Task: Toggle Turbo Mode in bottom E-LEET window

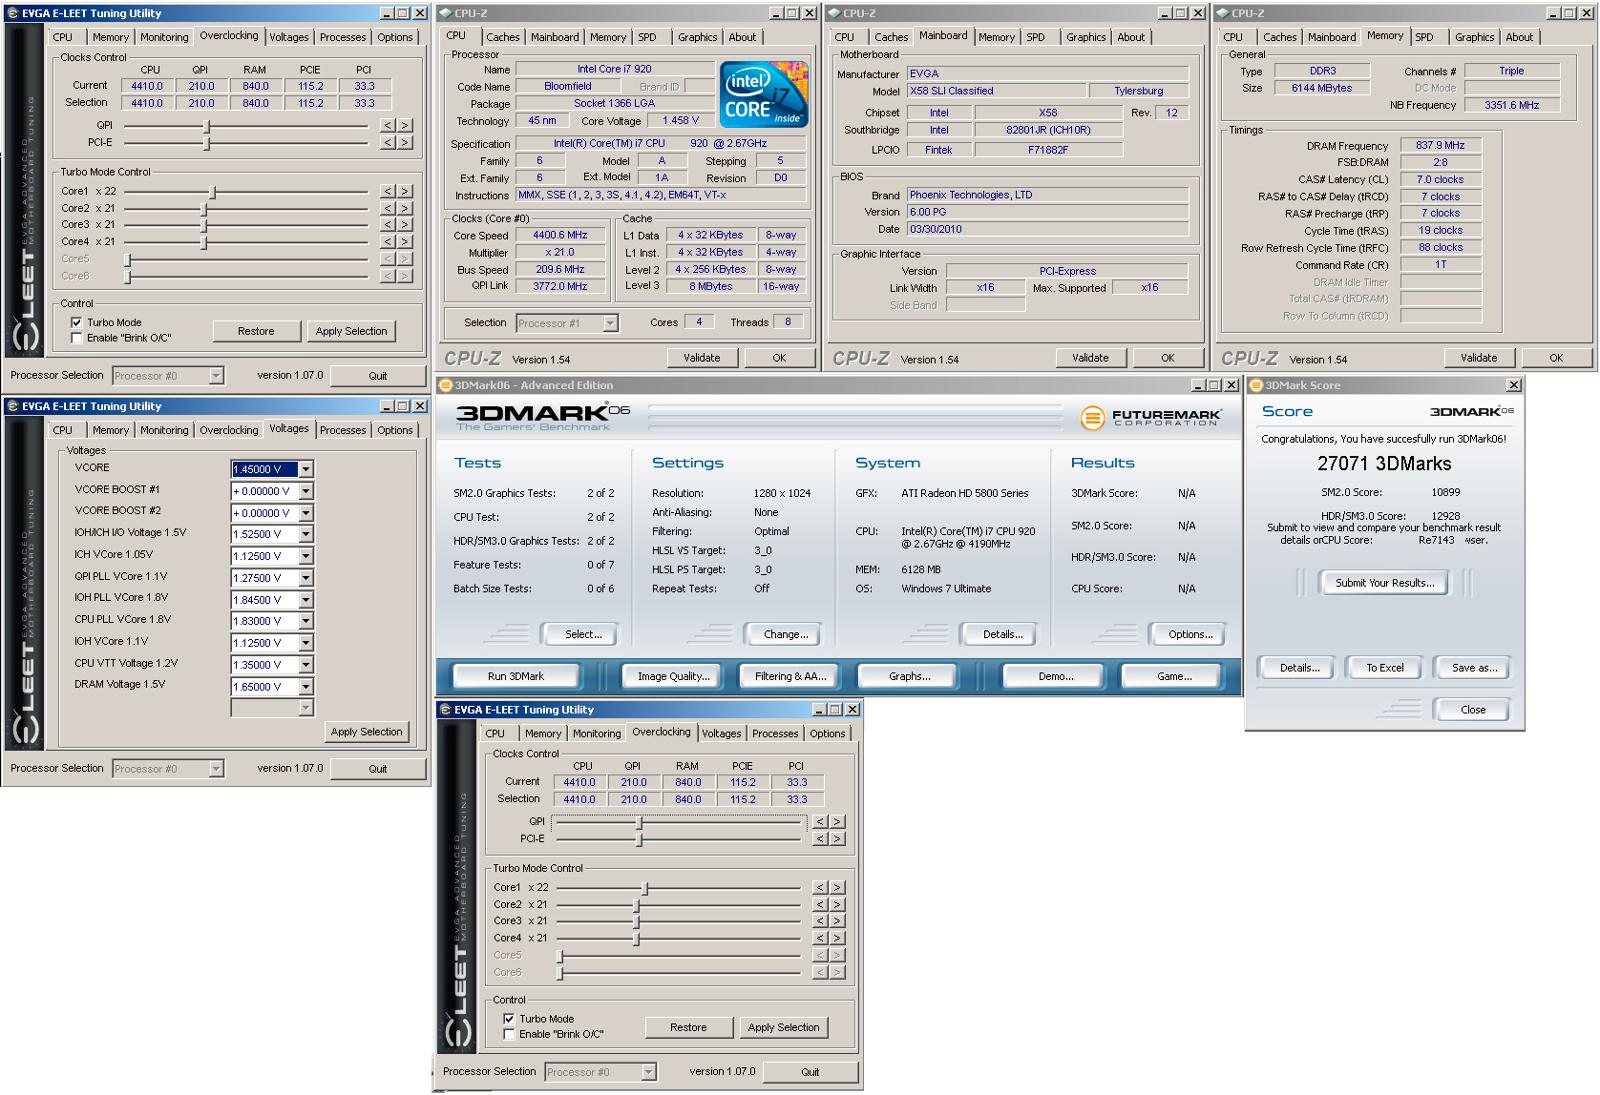Action: (509, 1019)
